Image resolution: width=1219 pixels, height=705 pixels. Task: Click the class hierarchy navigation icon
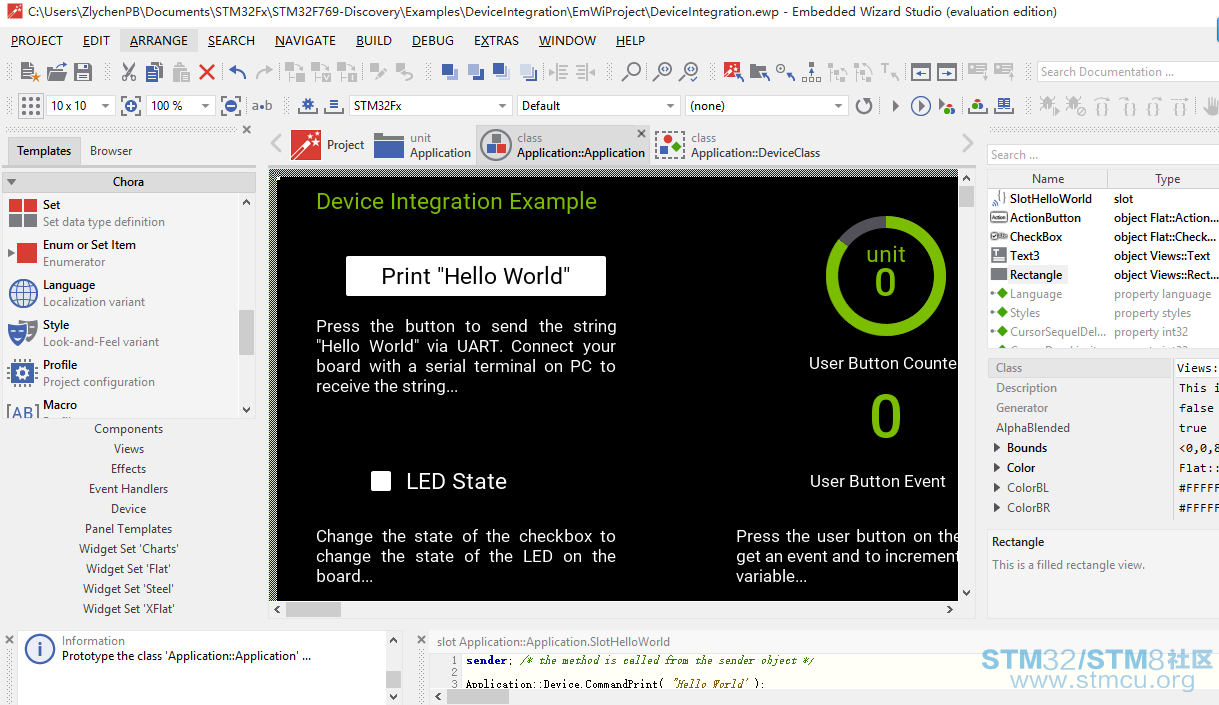point(811,72)
